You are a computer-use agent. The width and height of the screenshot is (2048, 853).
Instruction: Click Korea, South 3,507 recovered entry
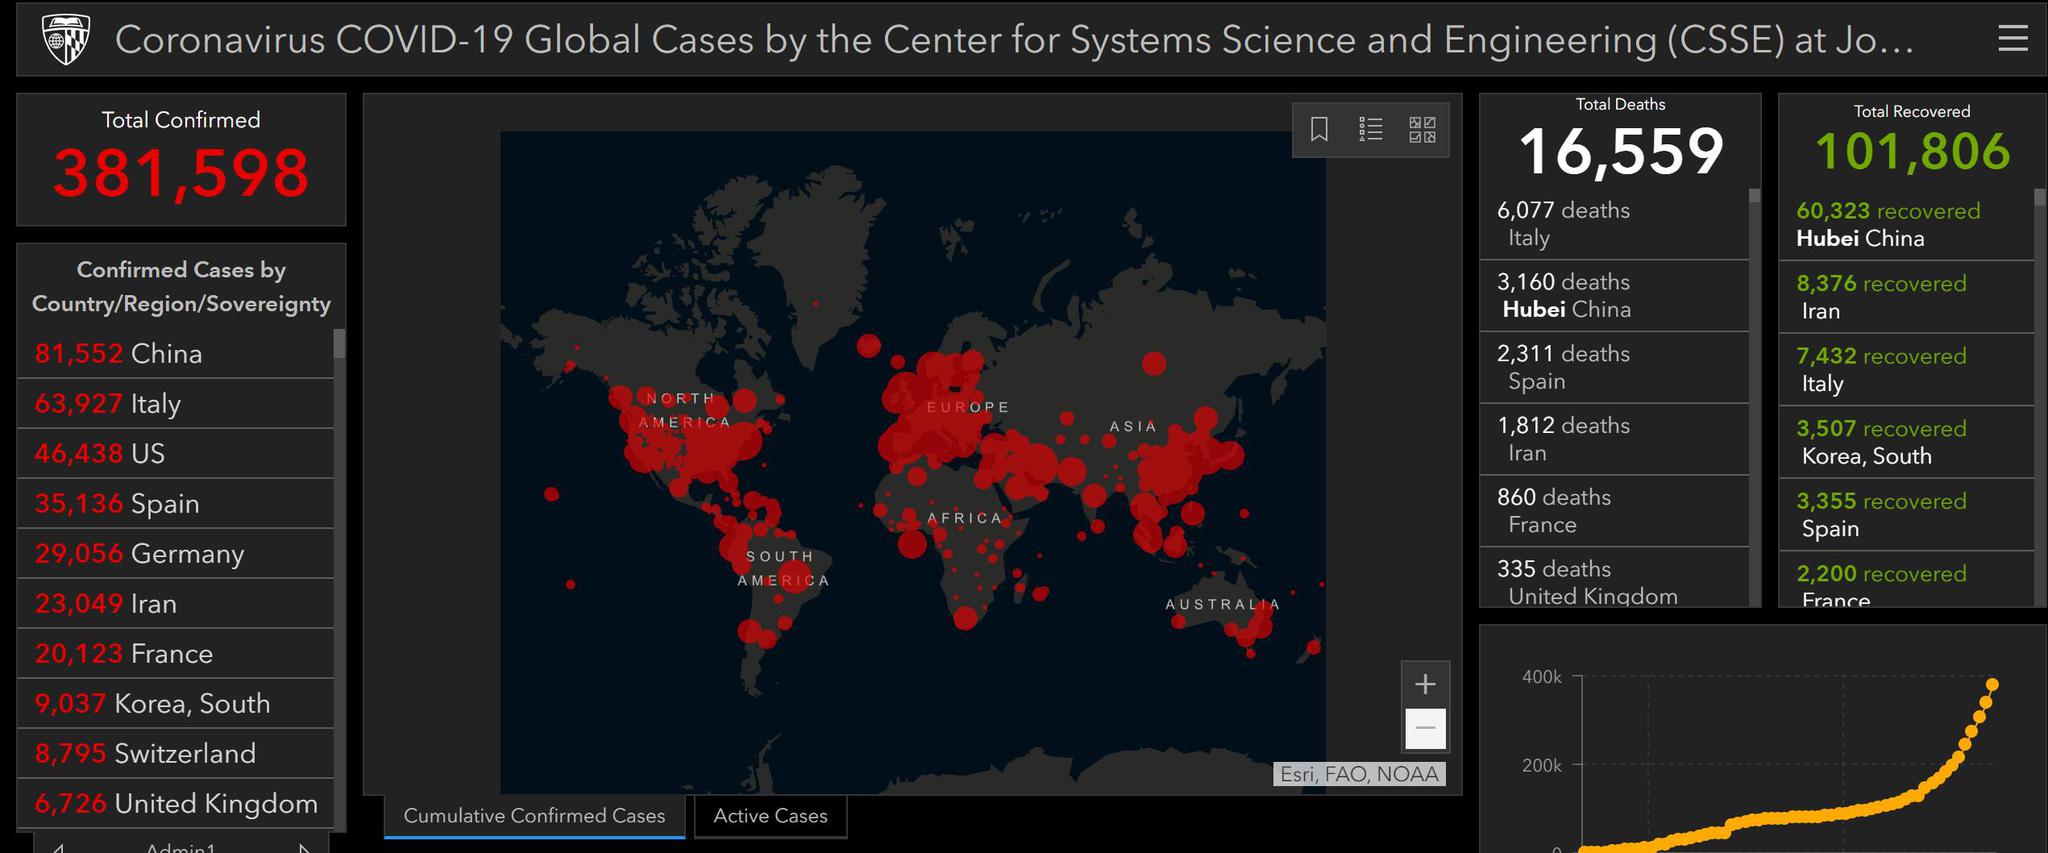click(x=1906, y=442)
